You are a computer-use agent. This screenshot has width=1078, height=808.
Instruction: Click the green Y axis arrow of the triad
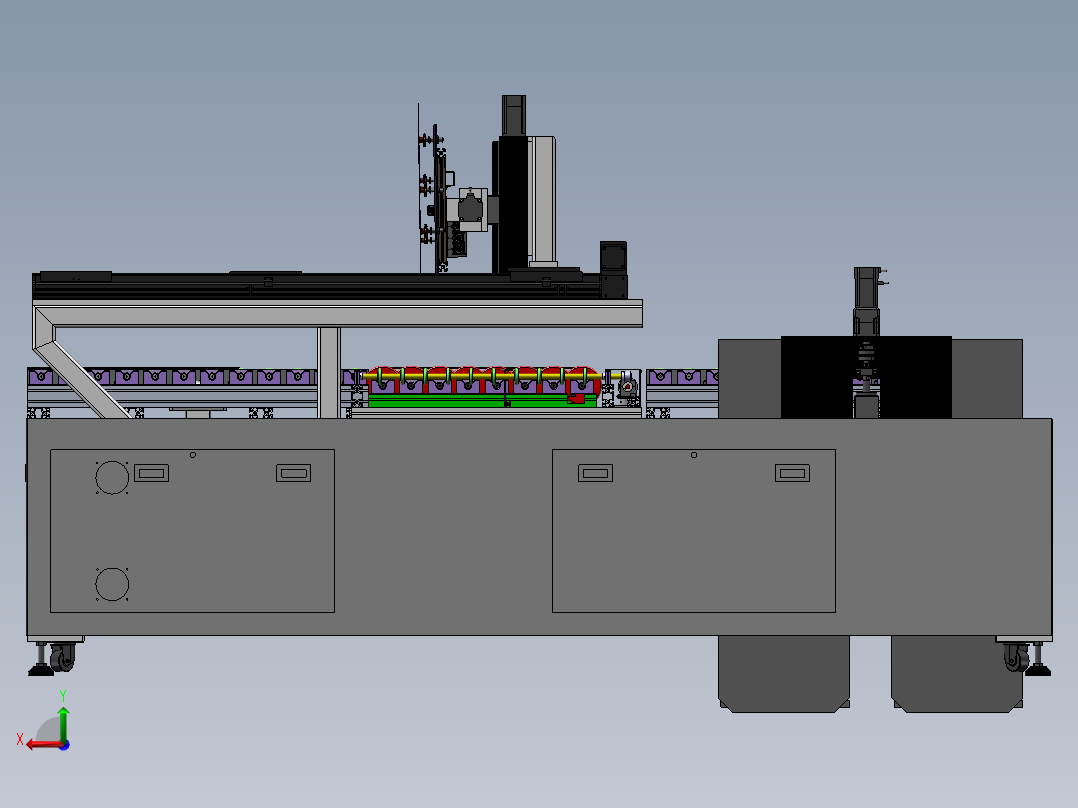63,723
